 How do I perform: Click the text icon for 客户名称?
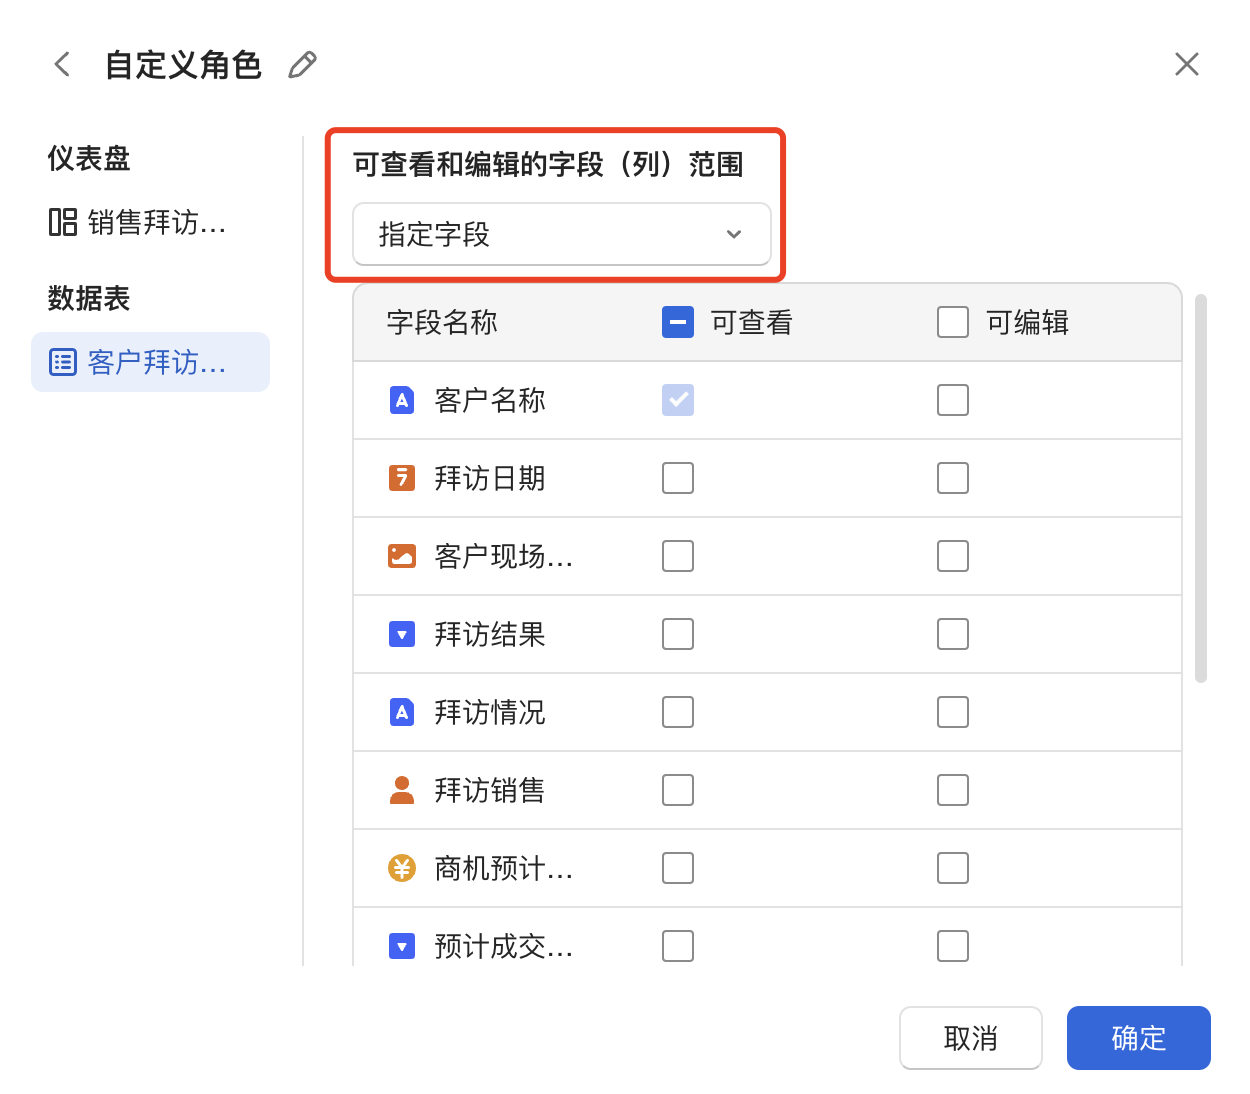pos(402,400)
